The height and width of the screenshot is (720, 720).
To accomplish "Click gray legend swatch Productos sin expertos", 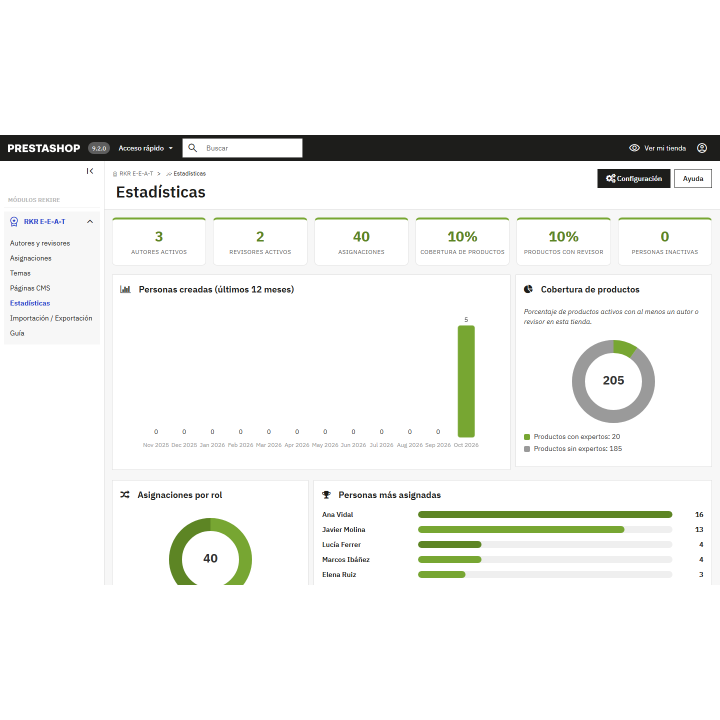I will click(x=527, y=449).
